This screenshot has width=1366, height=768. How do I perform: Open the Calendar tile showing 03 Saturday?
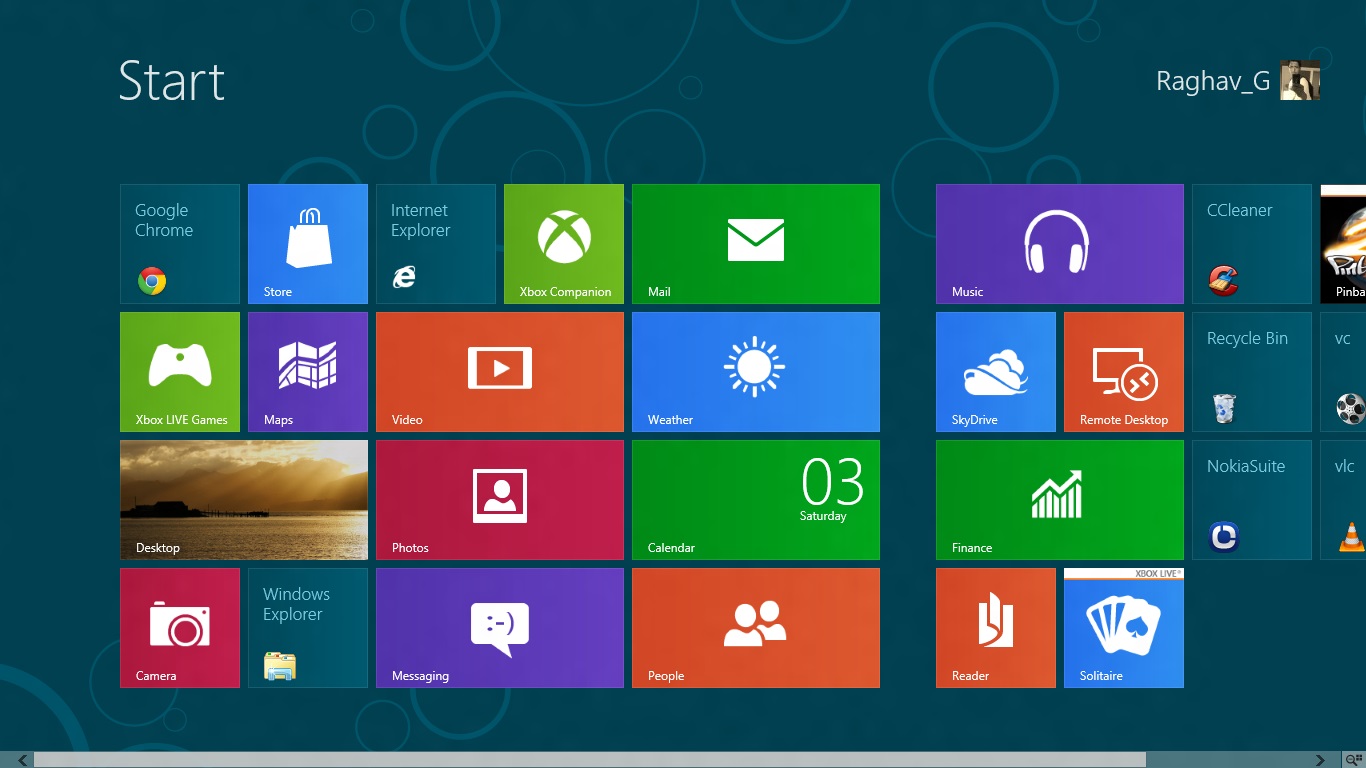click(x=756, y=500)
